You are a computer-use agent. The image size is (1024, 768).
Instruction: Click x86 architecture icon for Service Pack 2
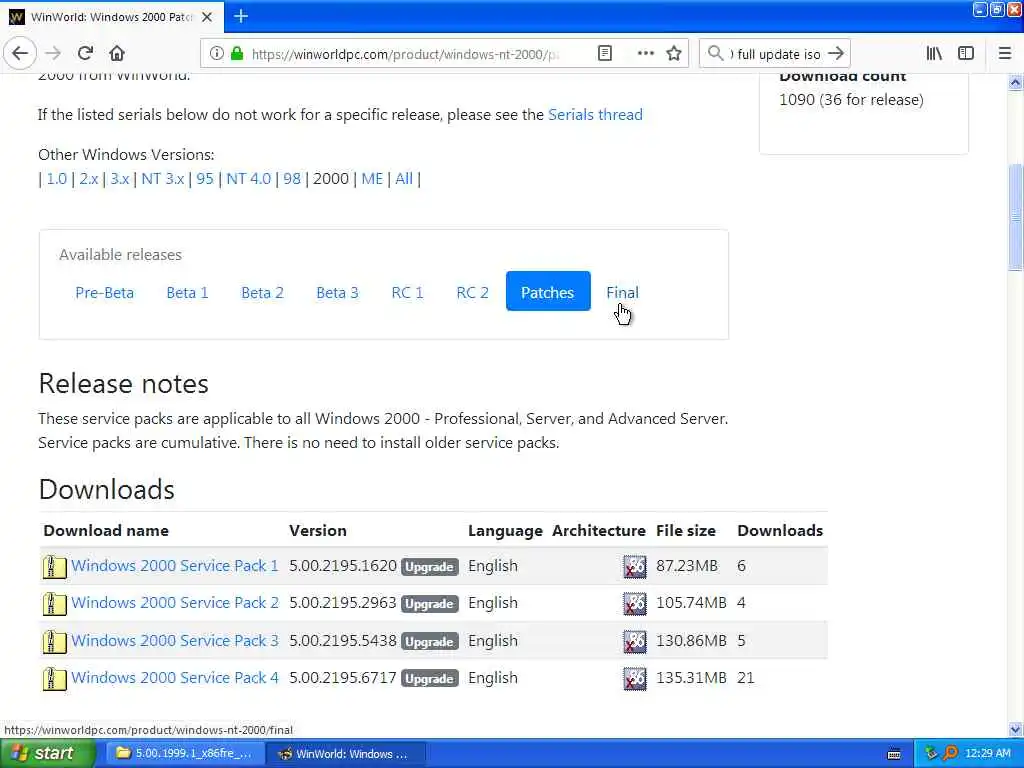coord(634,603)
